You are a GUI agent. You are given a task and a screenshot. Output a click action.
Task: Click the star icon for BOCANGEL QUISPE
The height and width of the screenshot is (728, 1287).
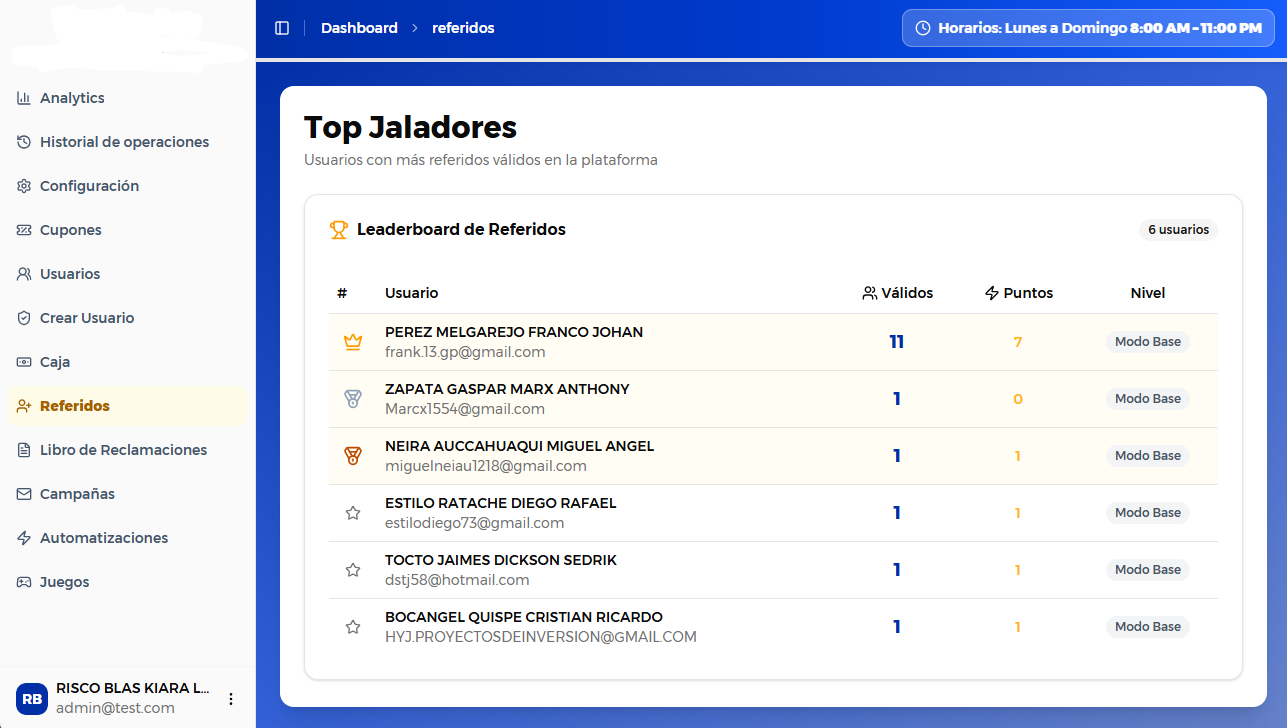pyautogui.click(x=352, y=627)
